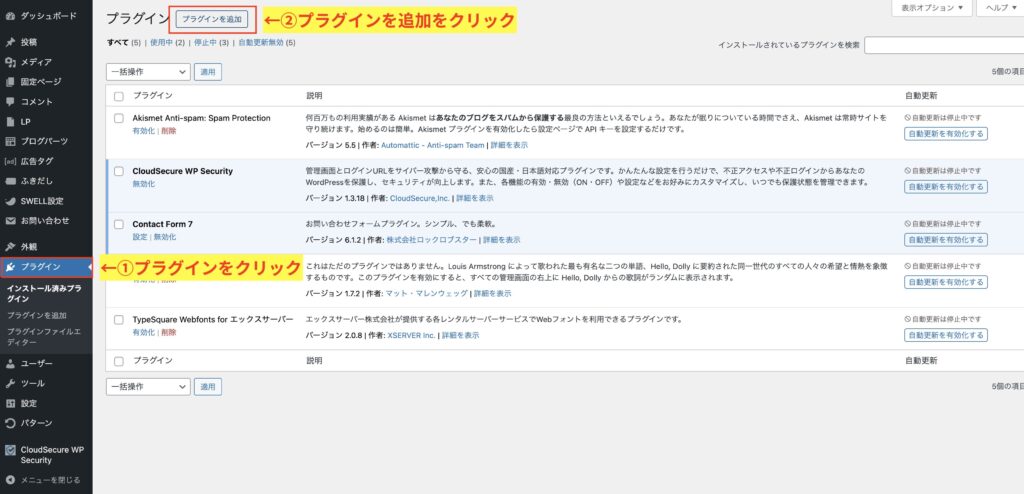Viewport: 1024px width, 494px height.
Task: Check the Akismet Anti-spam plugin checkbox
Action: tap(119, 118)
